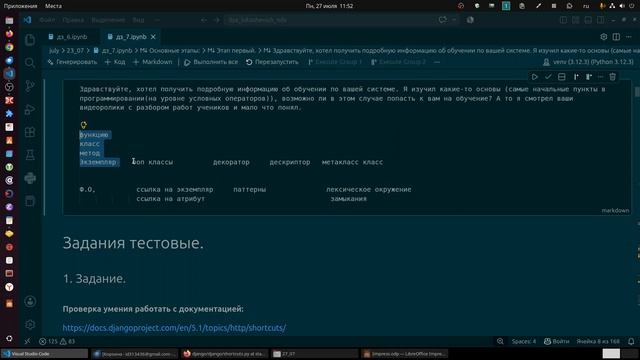Image resolution: width=640 pixels, height=360 pixels.
Task: Click Генерировать in notebook toolbar
Action: (72, 62)
